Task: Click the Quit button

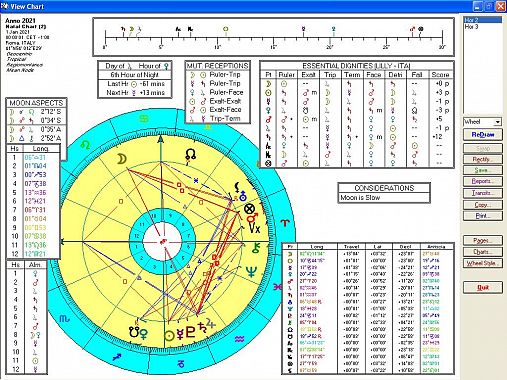Action: [483, 287]
